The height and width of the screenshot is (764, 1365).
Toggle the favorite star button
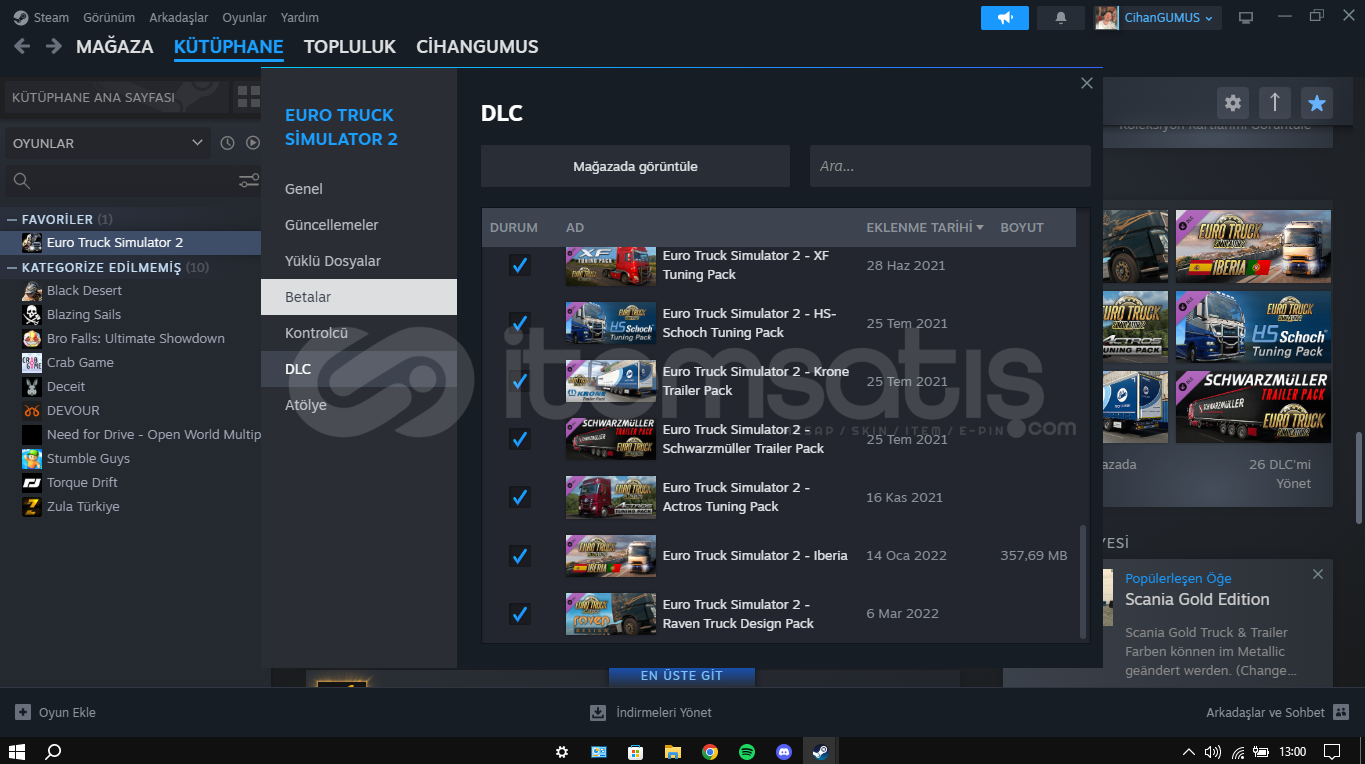1317,102
